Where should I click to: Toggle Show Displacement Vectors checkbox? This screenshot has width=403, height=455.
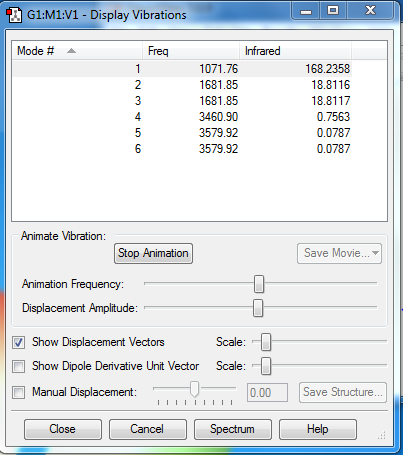(18, 342)
